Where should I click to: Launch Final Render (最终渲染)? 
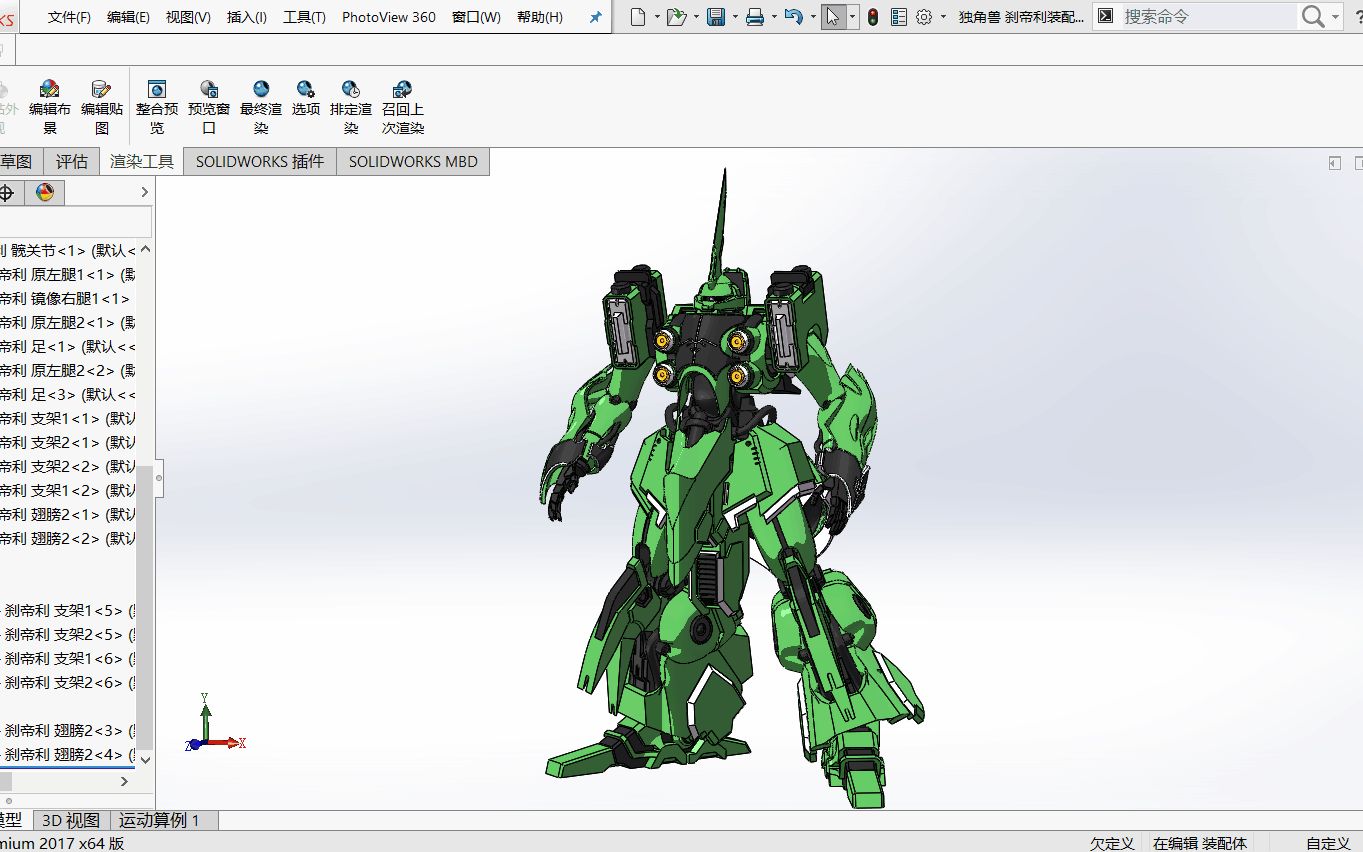tap(261, 107)
